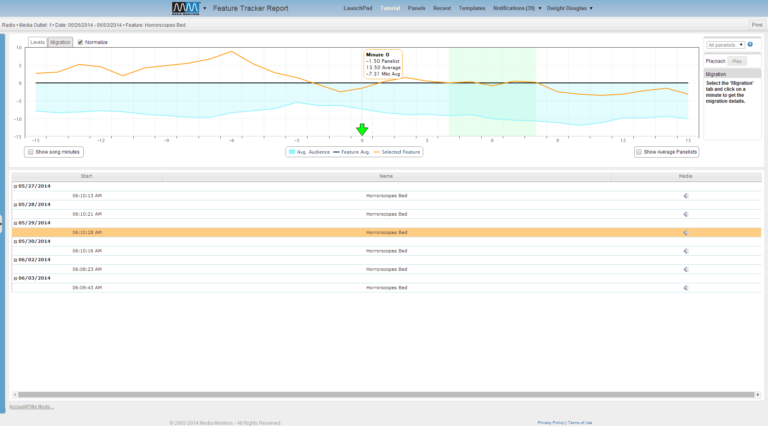This screenshot has height=426, width=768.
Task: Toggle the Normalize checkbox
Action: [80, 42]
